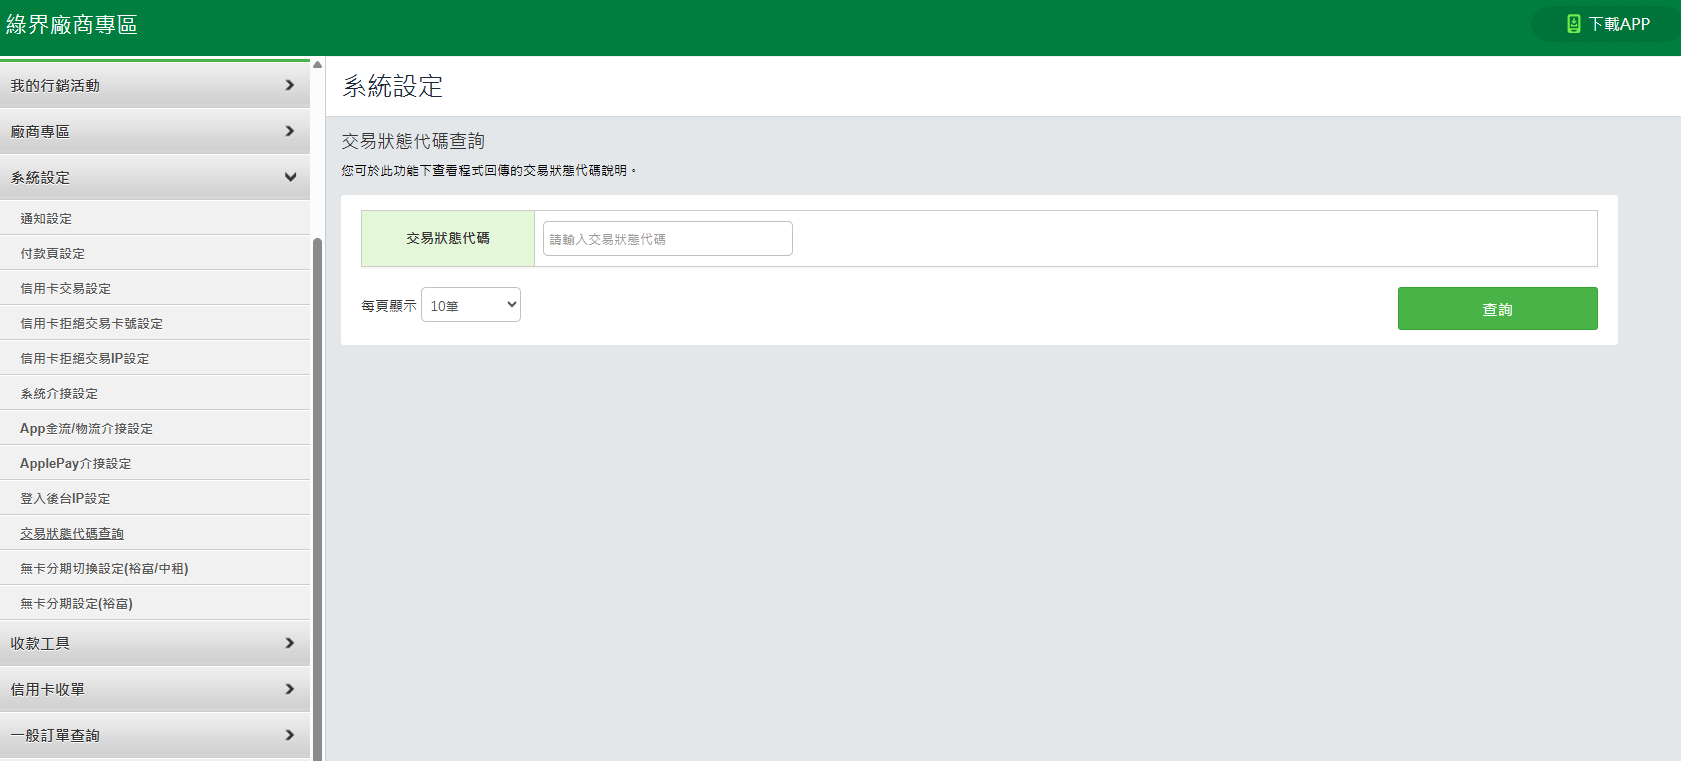Open App金流/物流介接設定

point(87,429)
